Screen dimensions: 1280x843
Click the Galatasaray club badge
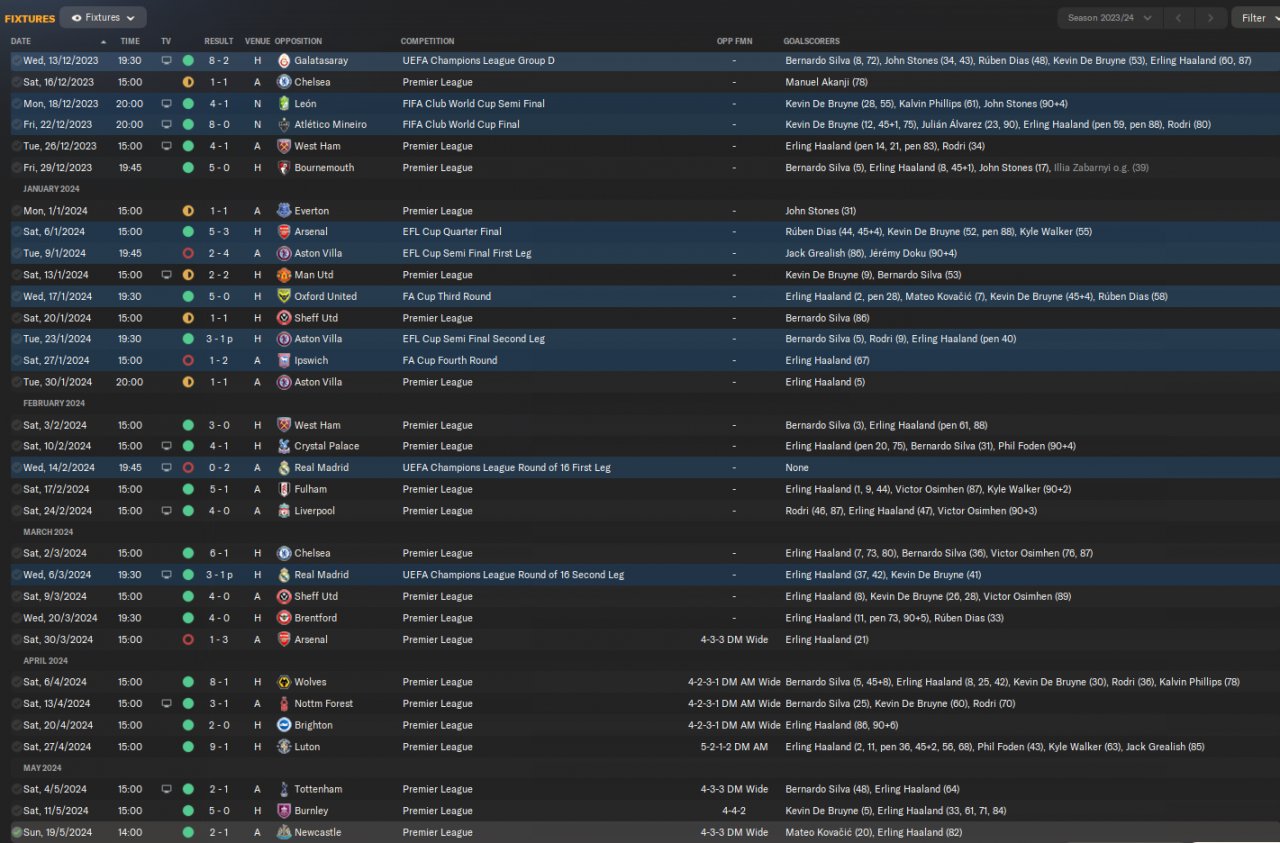284,61
